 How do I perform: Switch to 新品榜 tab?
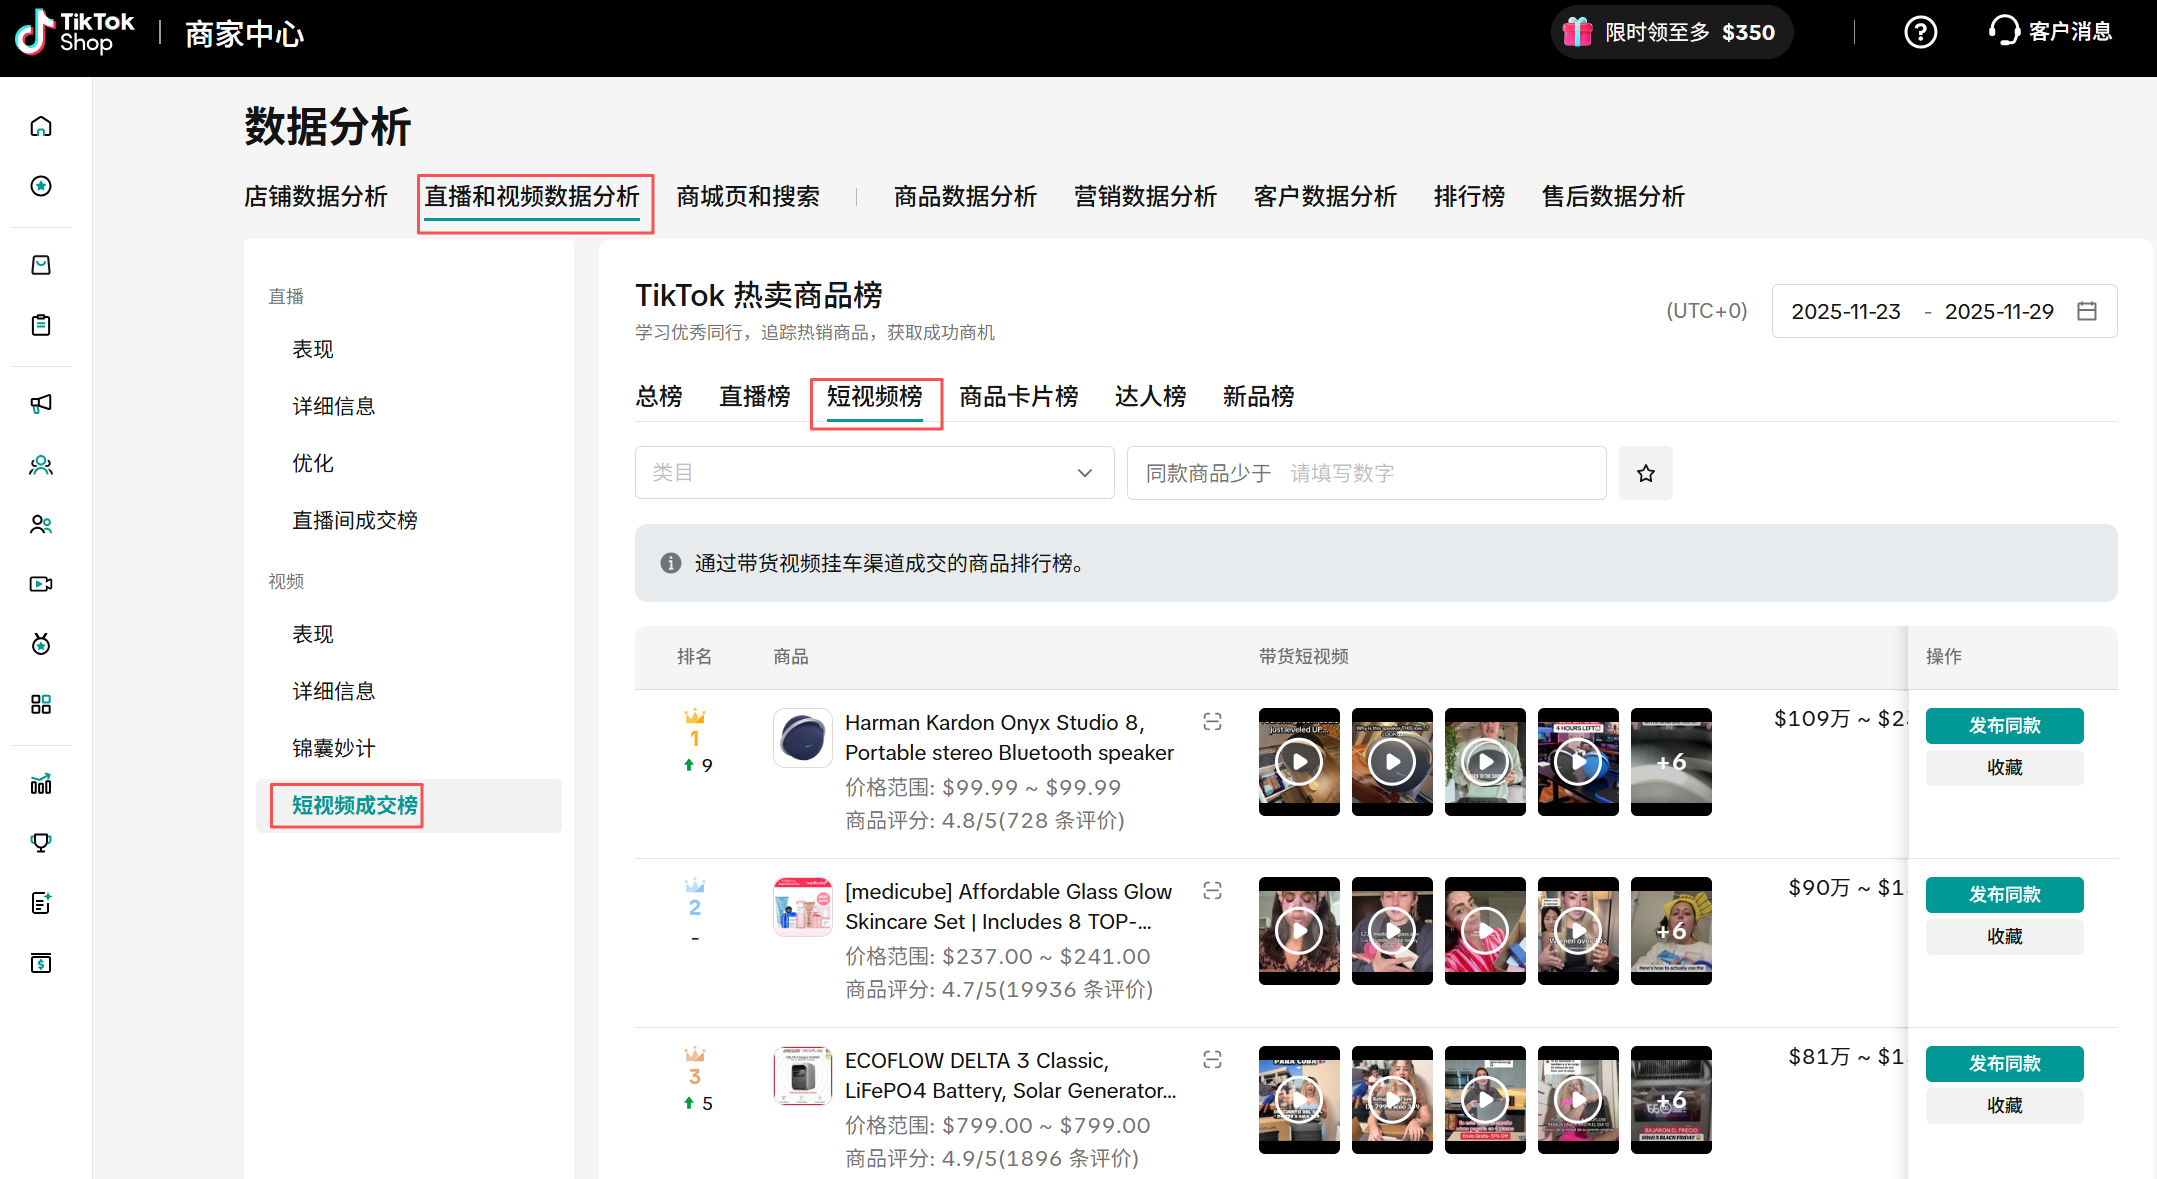(1259, 397)
